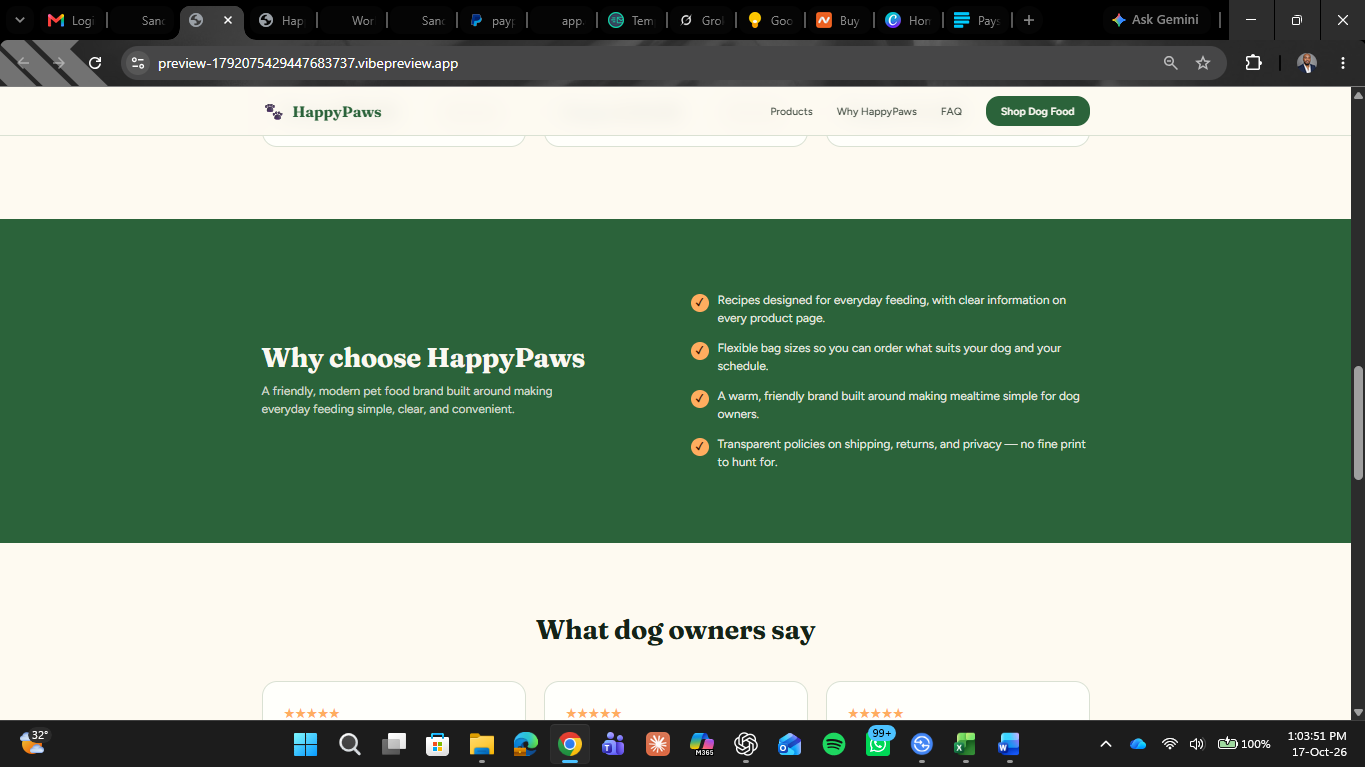
Task: Open Windows taskbar Search
Action: 349,744
